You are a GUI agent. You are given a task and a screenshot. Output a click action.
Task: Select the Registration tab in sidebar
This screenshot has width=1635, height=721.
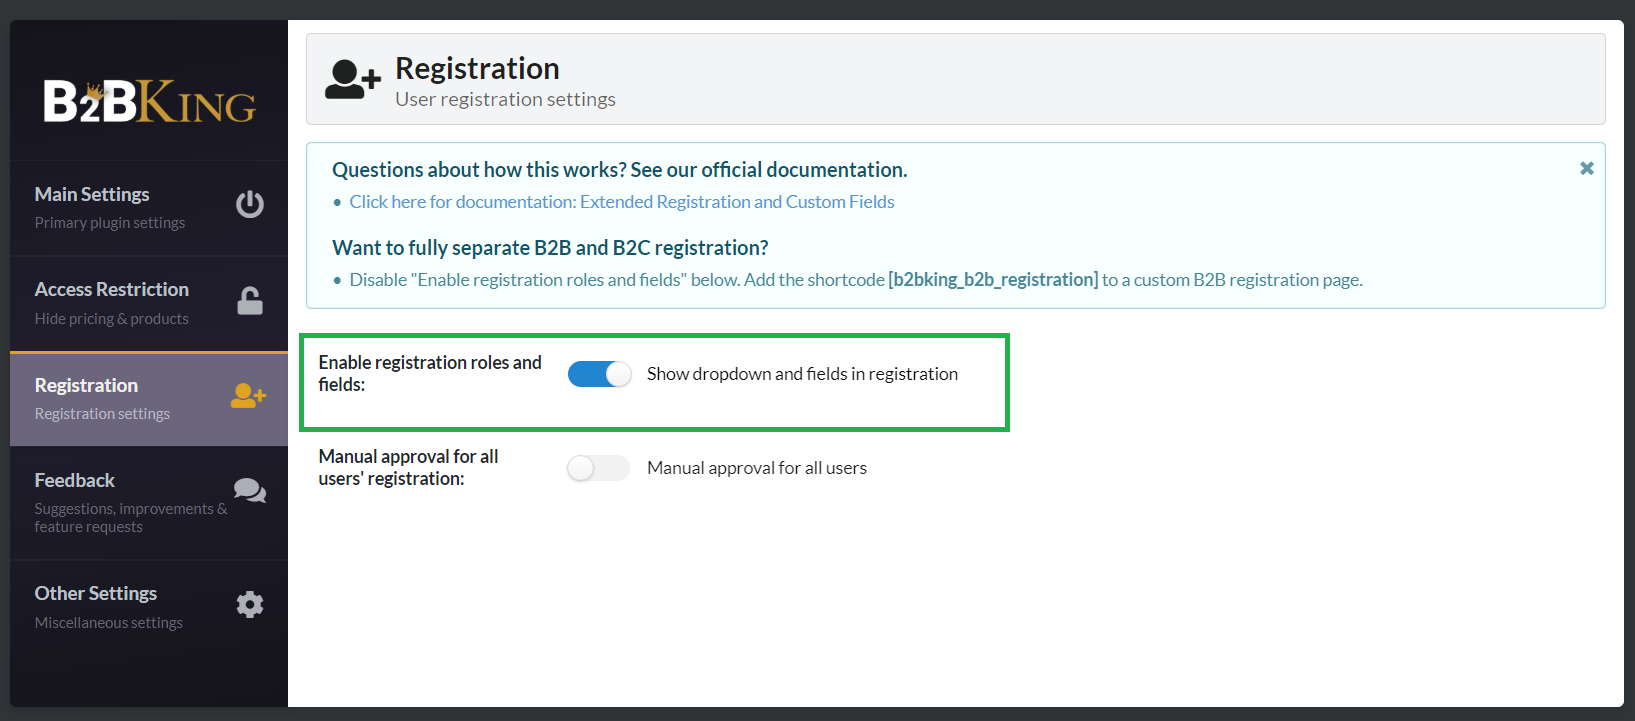[x=149, y=399]
